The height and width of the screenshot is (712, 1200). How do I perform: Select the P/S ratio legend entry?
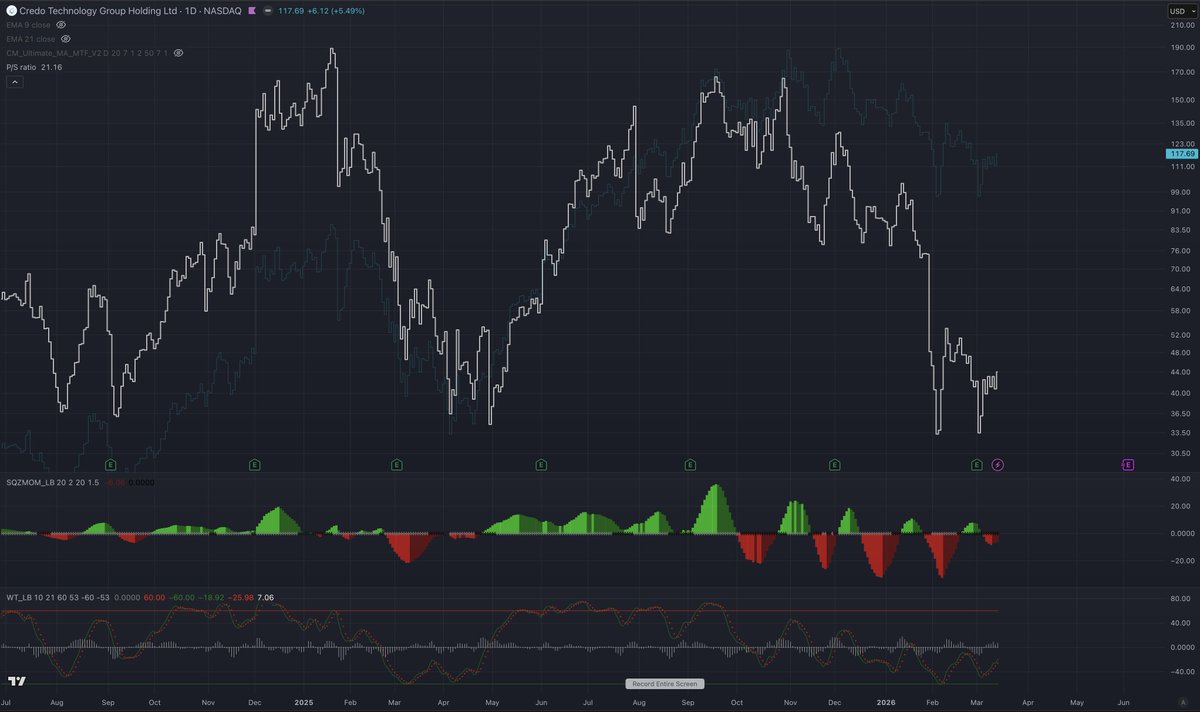coord(34,66)
